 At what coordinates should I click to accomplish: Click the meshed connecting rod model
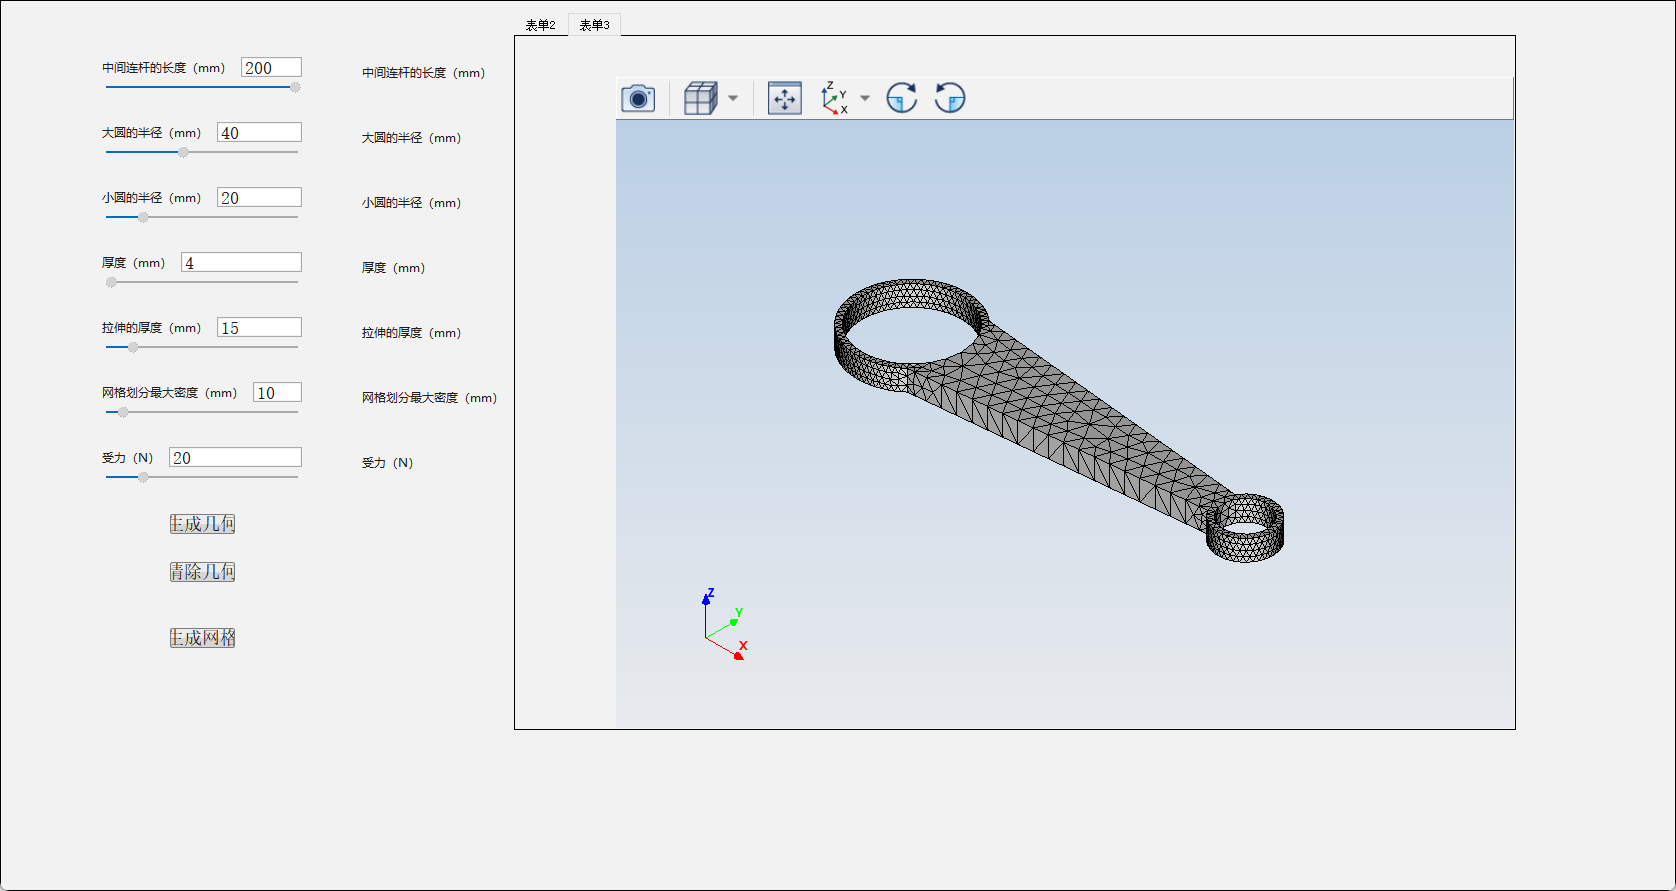1059,420
